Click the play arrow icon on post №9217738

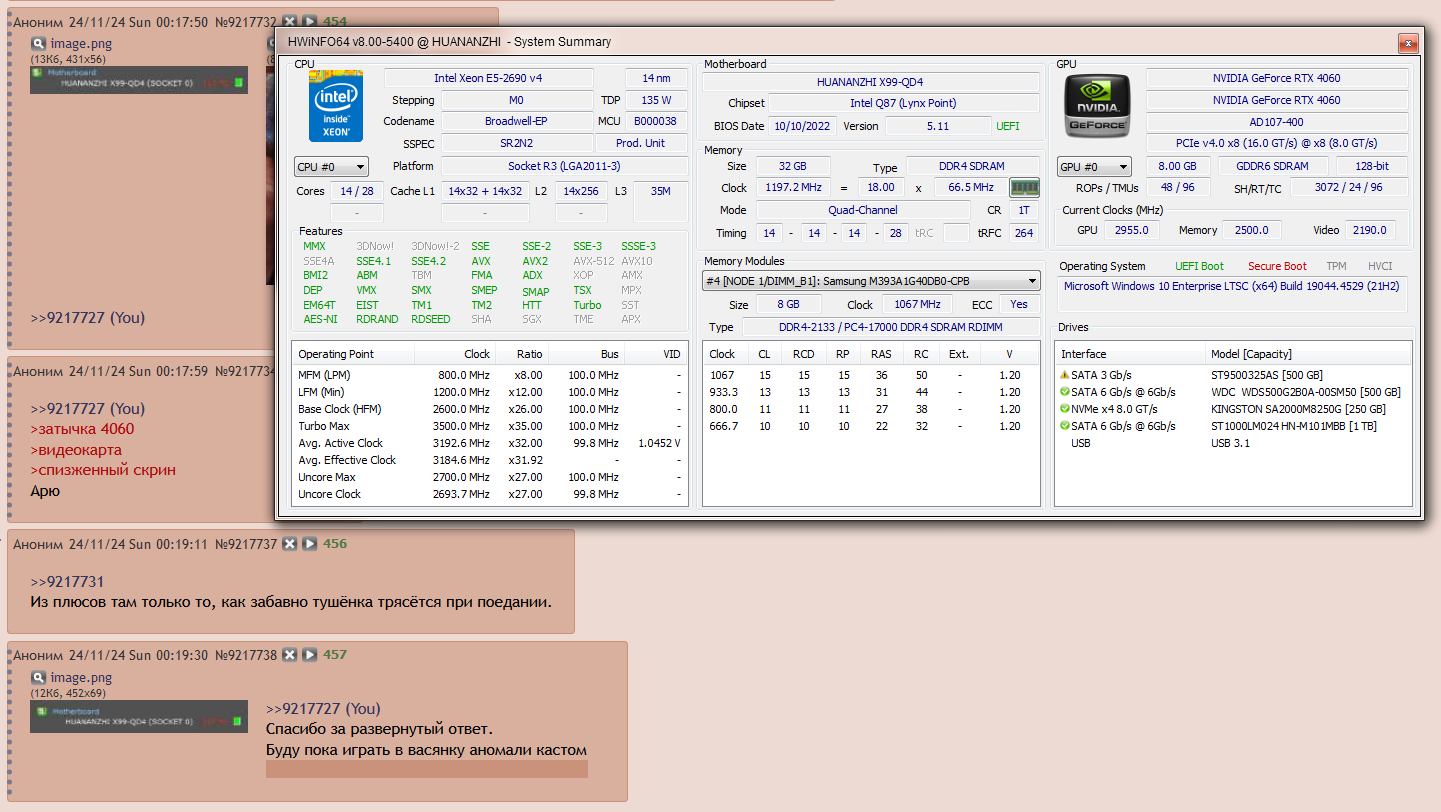[x=309, y=655]
